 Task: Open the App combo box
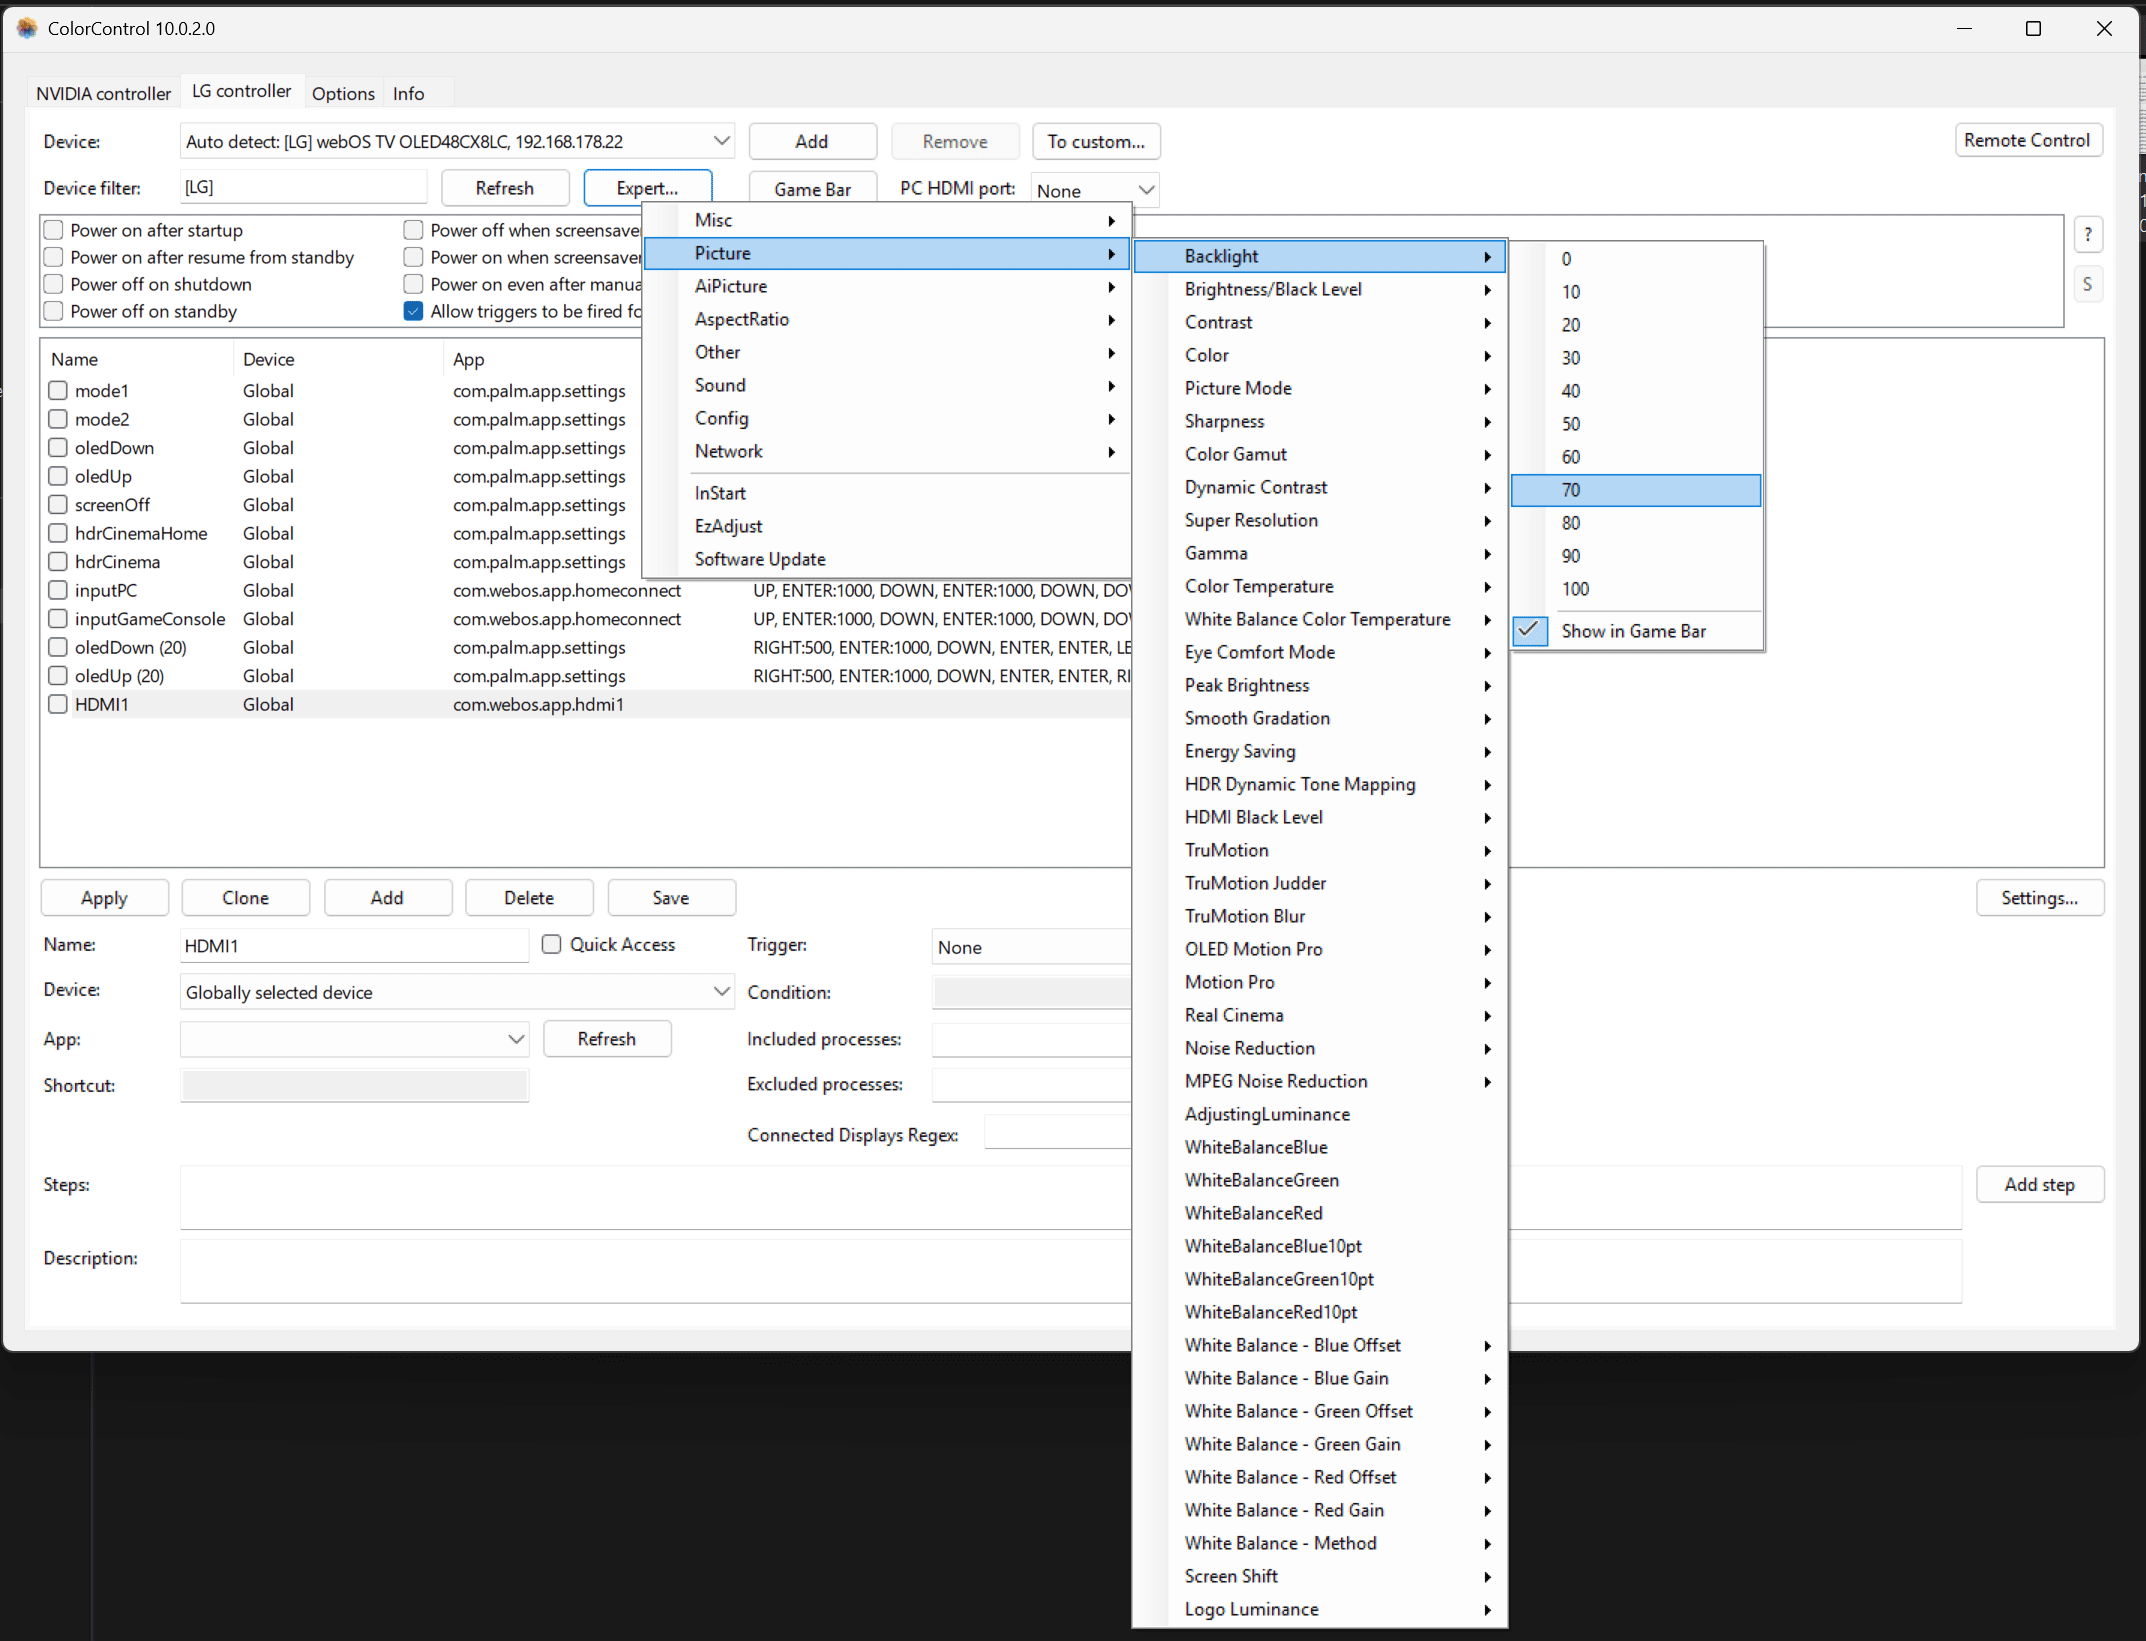click(x=354, y=1039)
